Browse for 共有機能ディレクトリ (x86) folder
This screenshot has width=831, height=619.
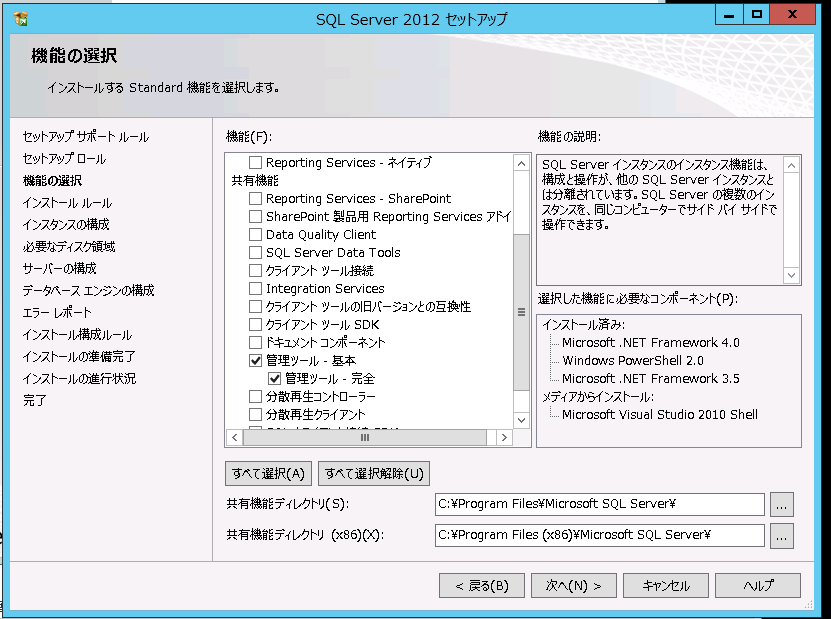pyautogui.click(x=782, y=536)
